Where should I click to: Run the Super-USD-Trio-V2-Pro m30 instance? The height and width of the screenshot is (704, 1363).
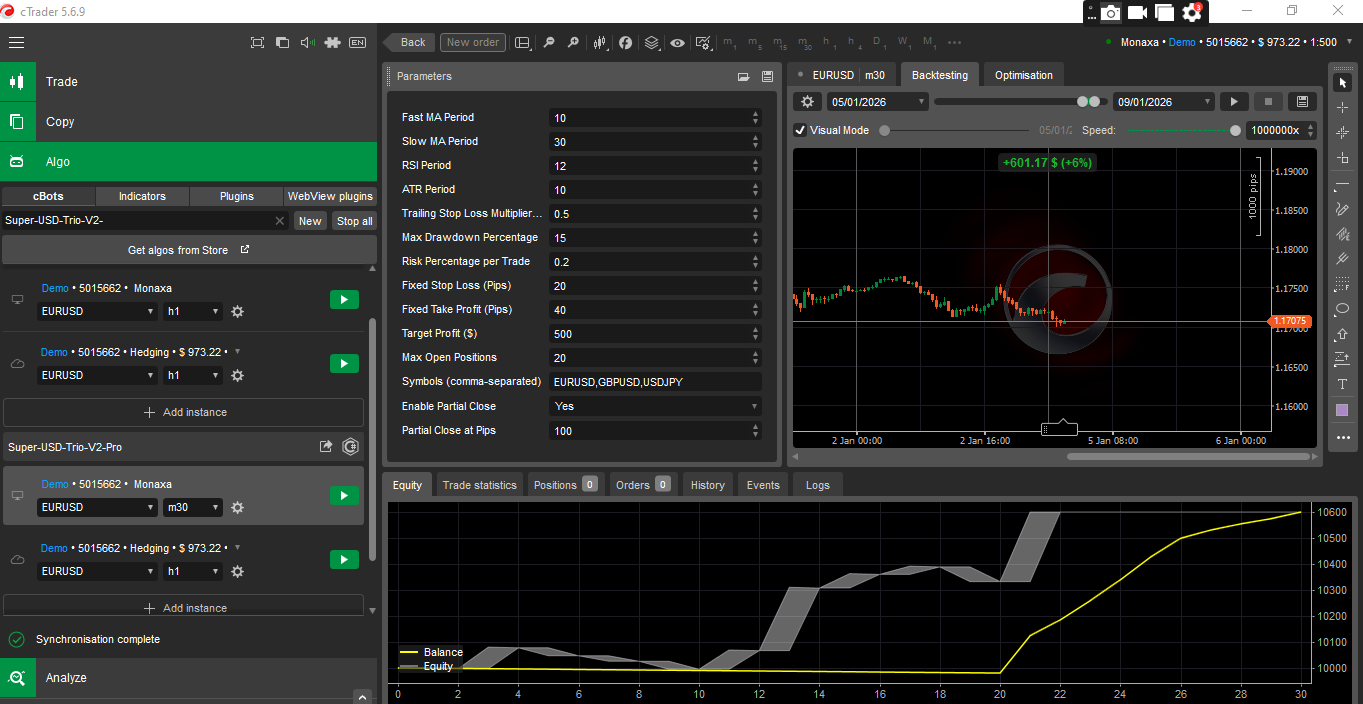[x=344, y=496]
